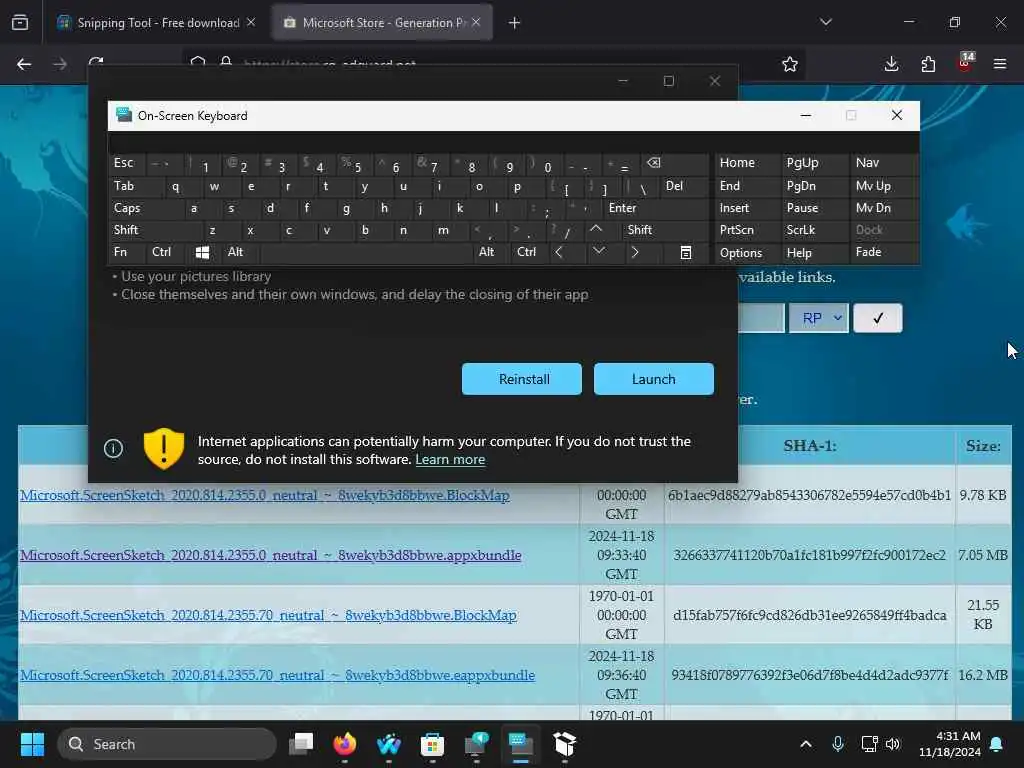Viewport: 1024px width, 768px height.
Task: Download ScreenSketch 2020.814.2355.70 eappxbundle
Action: [277, 675]
